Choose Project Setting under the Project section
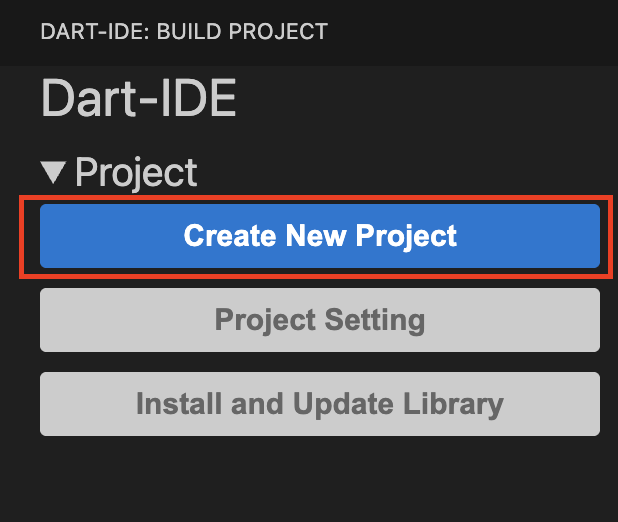 [x=320, y=320]
